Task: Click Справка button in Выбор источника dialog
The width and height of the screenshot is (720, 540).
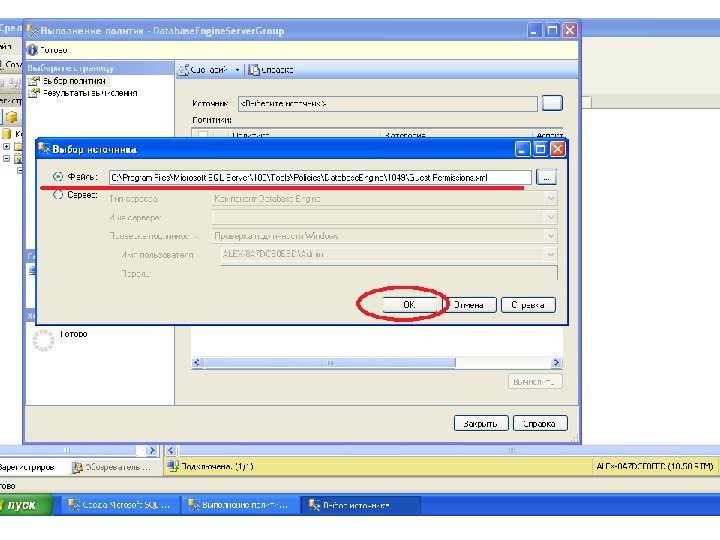Action: tap(528, 305)
